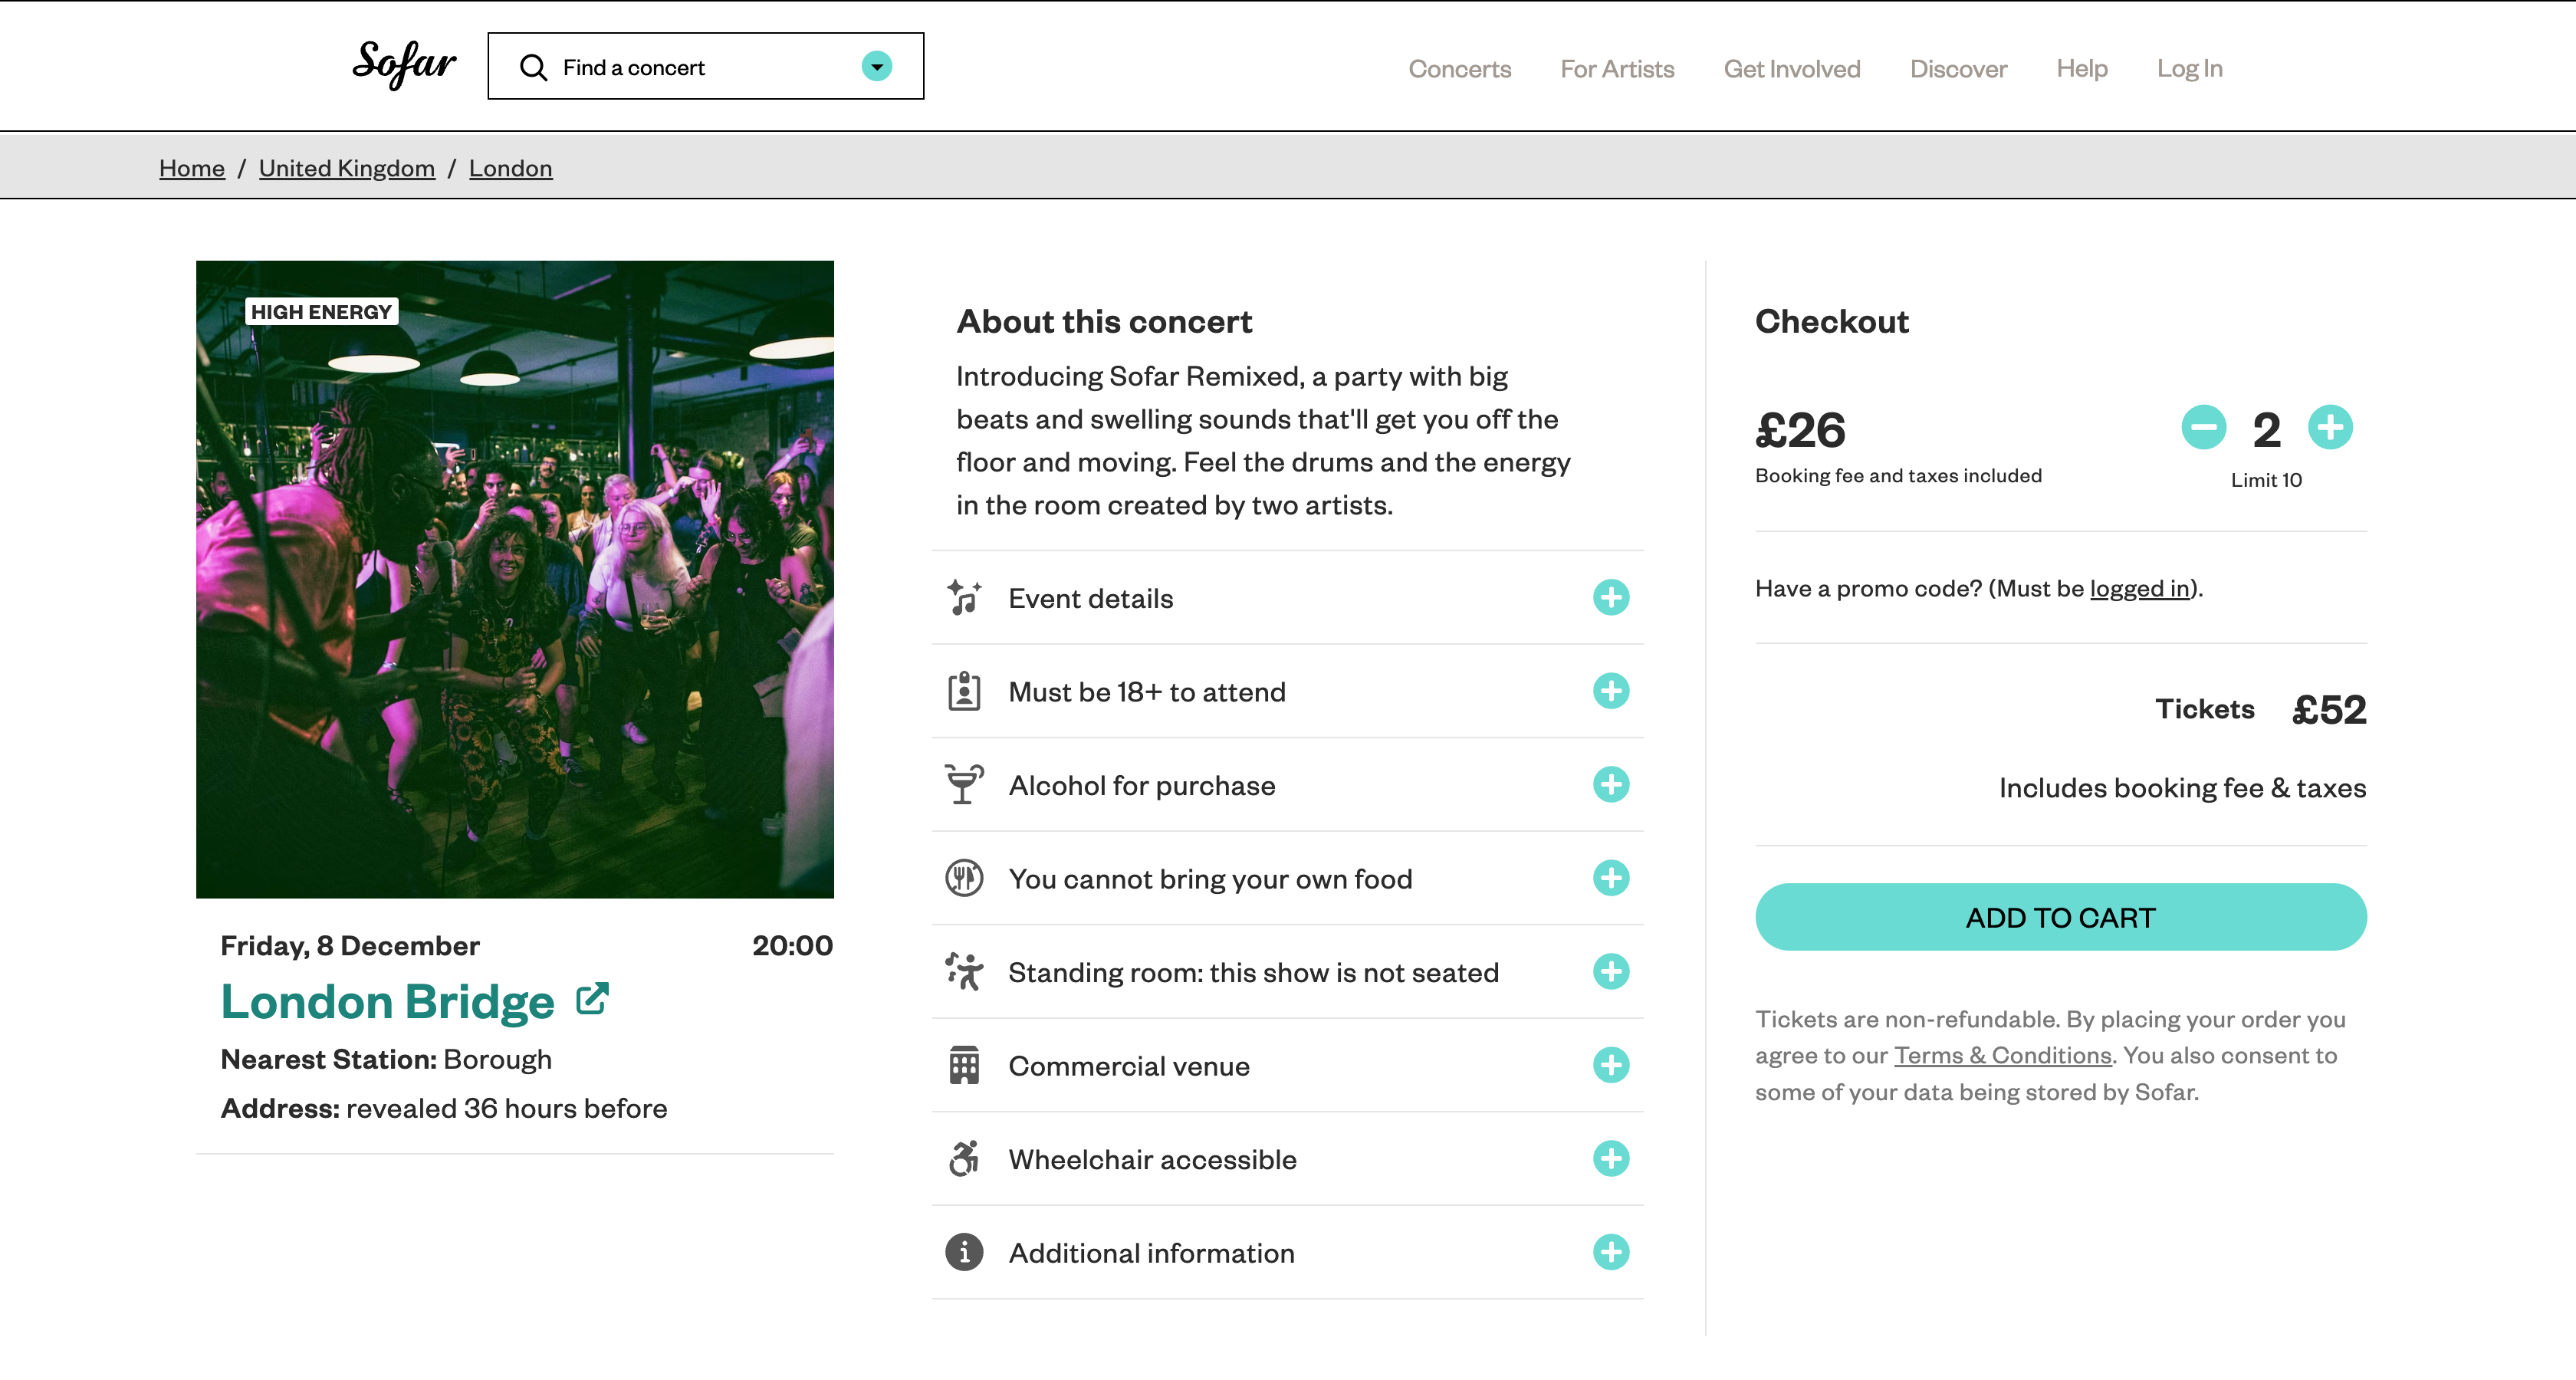
Task: Click the HIGH ENERGY badge
Action: pyautogui.click(x=321, y=312)
